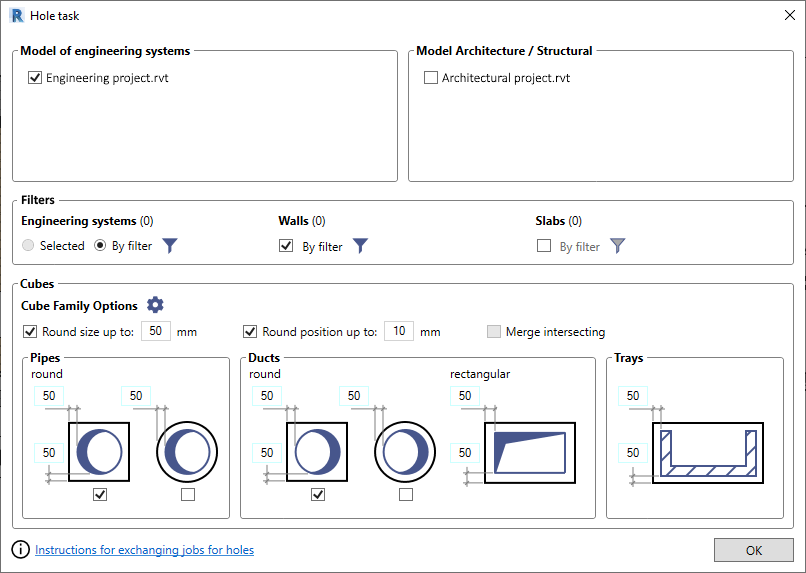
Task: Click the Round size value field
Action: 156,331
